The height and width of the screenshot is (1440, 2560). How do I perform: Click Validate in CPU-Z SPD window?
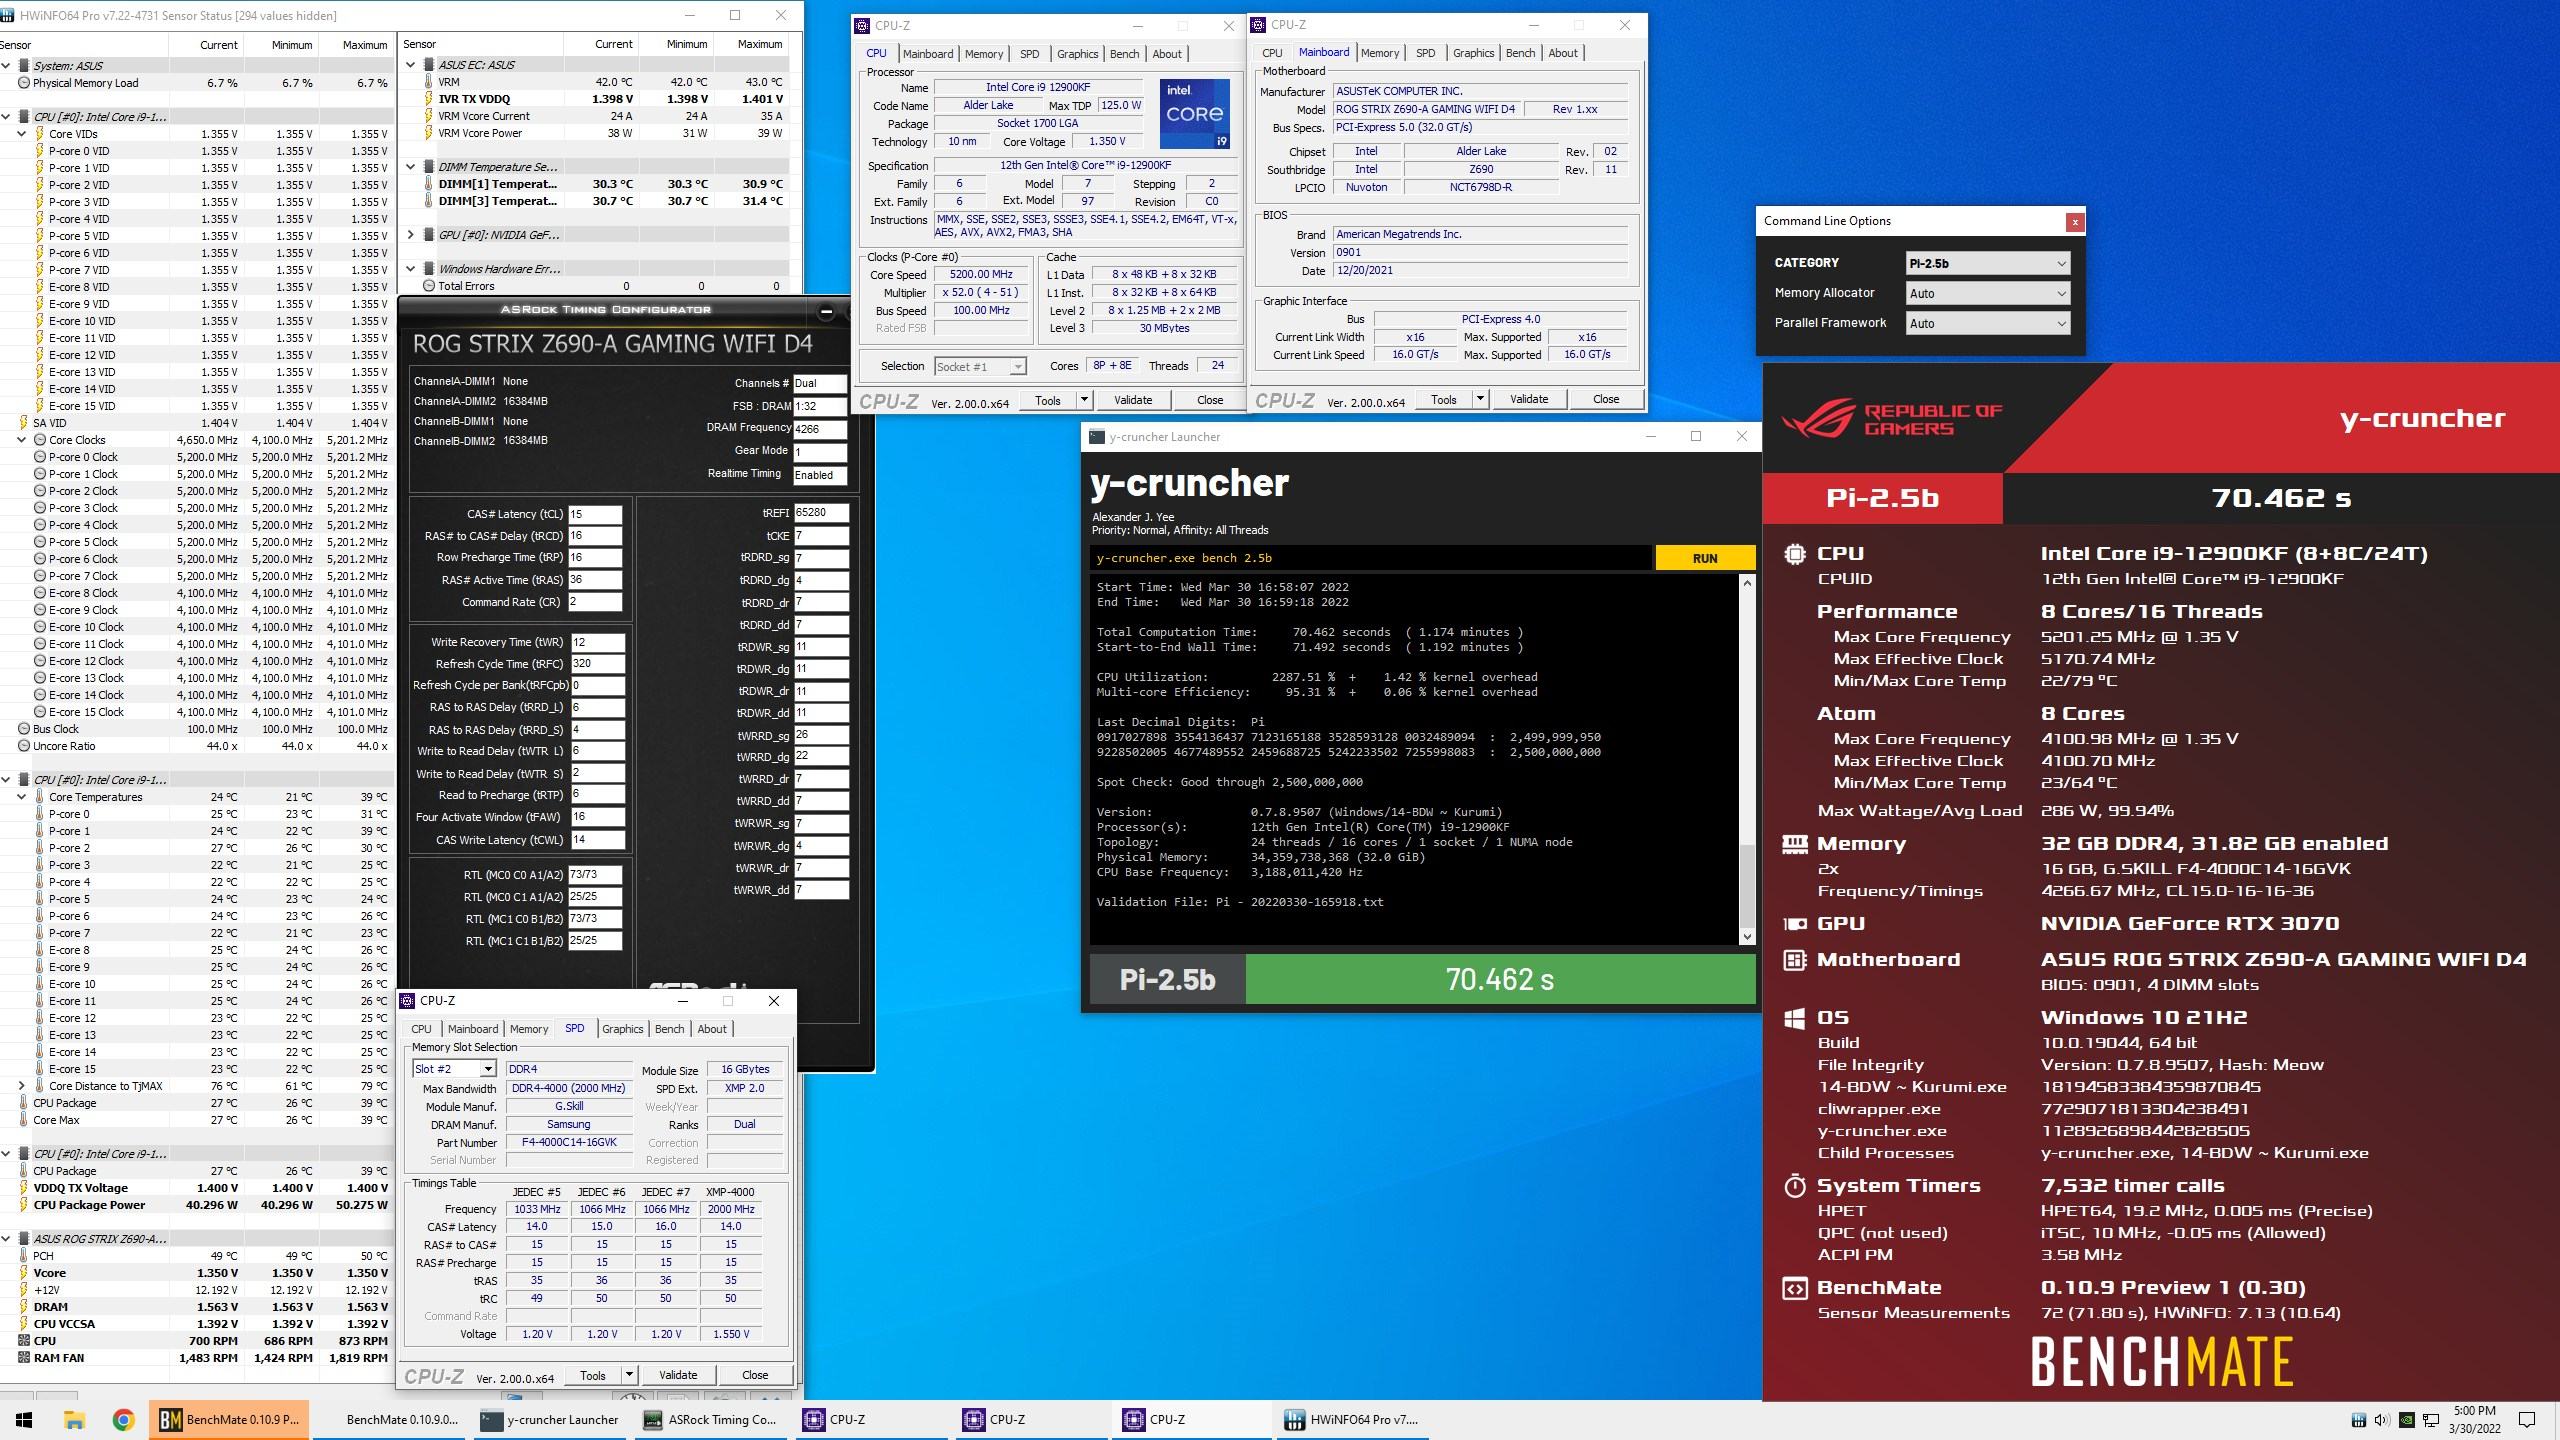click(678, 1375)
